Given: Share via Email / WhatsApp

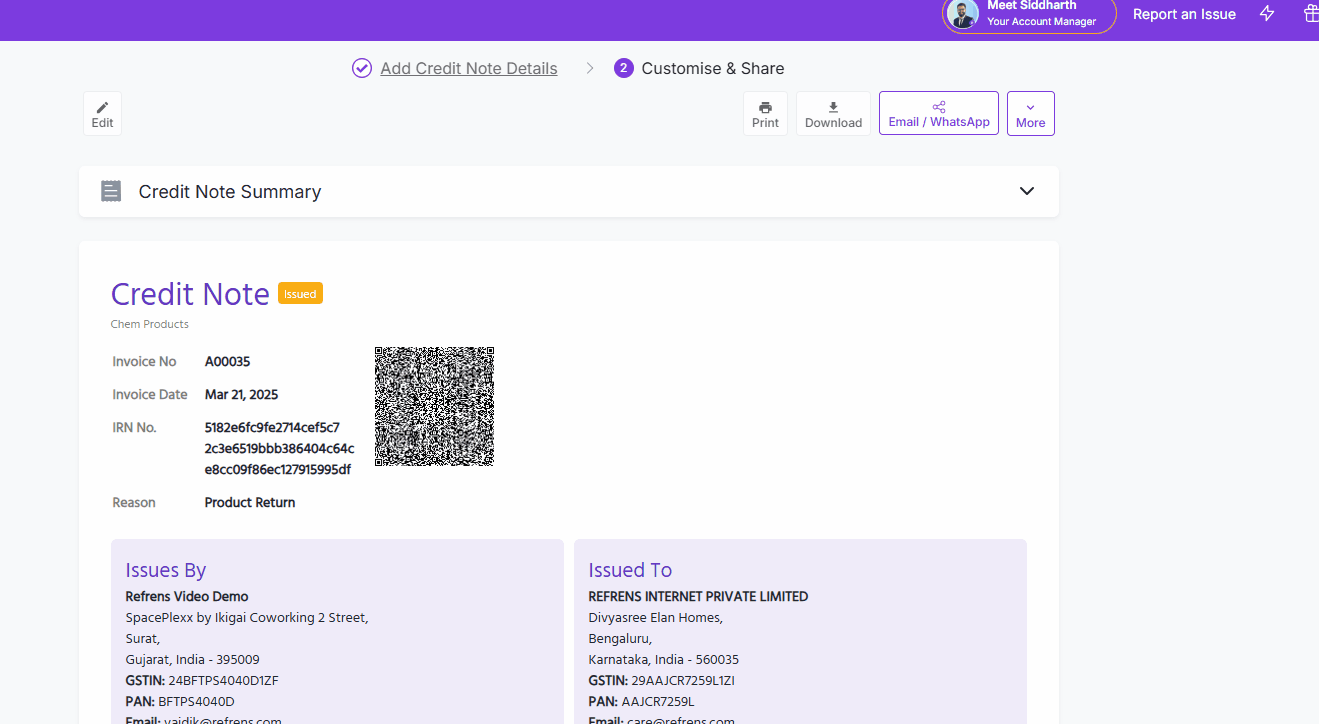Looking at the screenshot, I should click(x=939, y=114).
